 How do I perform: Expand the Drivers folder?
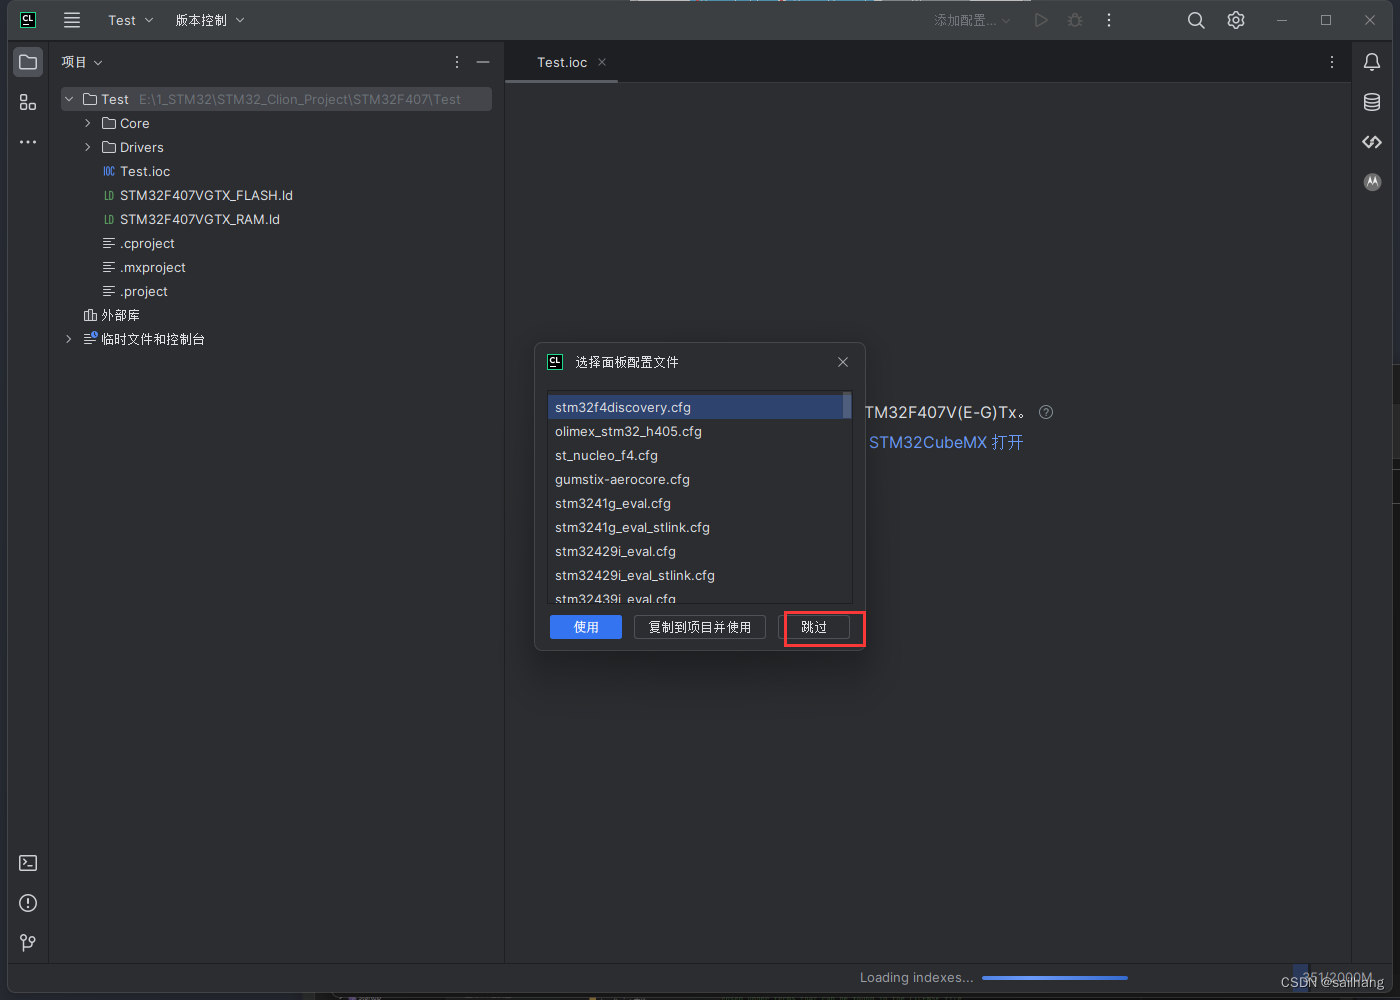(x=88, y=147)
